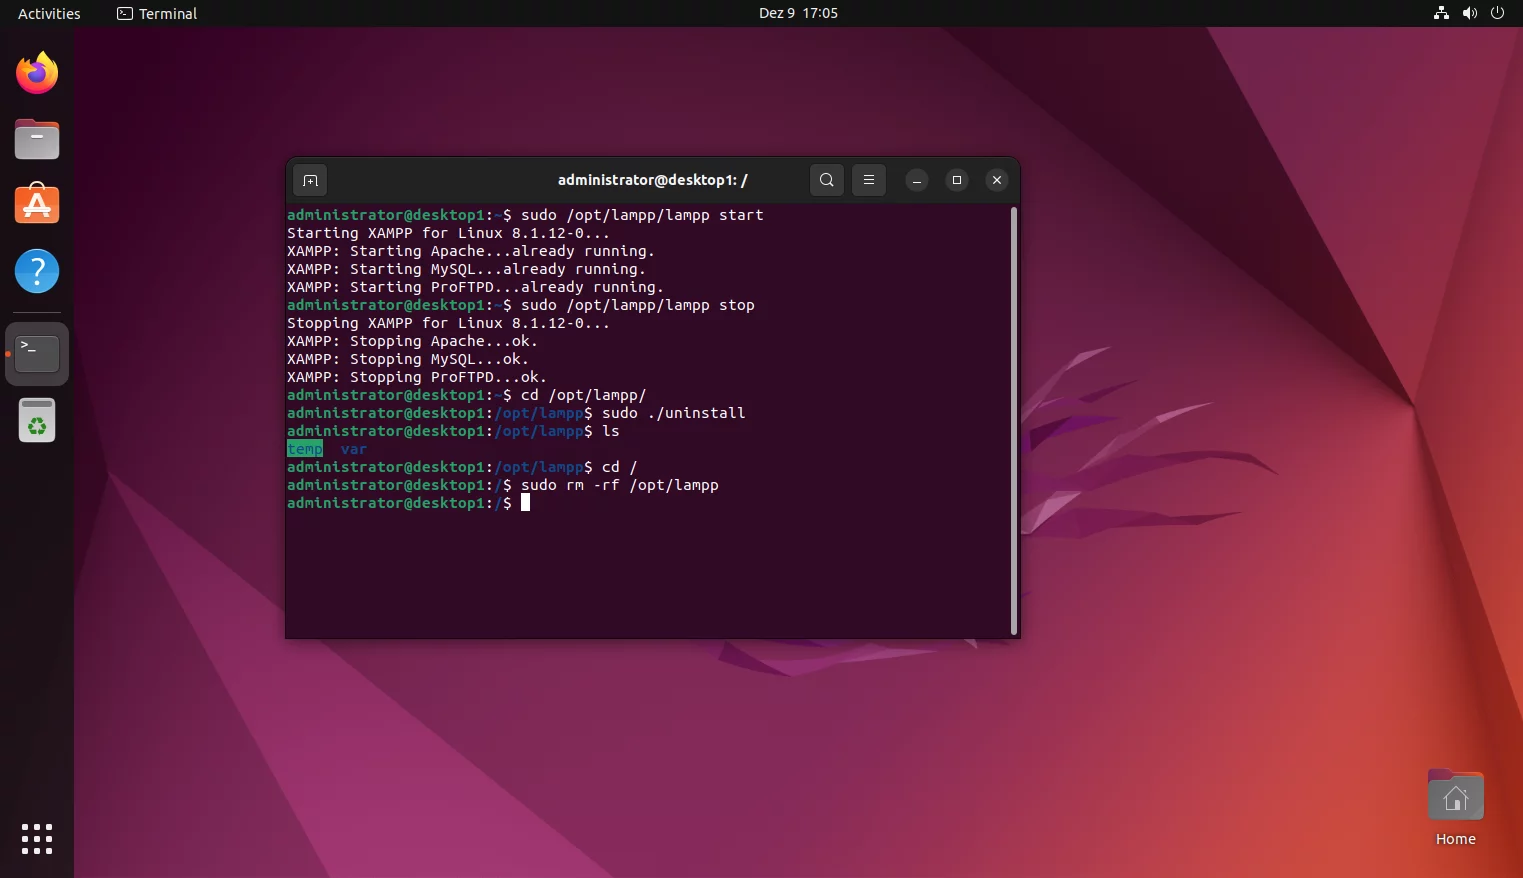The image size is (1523, 878).
Task: Launch Ubuntu Software from the dock
Action: 37,204
